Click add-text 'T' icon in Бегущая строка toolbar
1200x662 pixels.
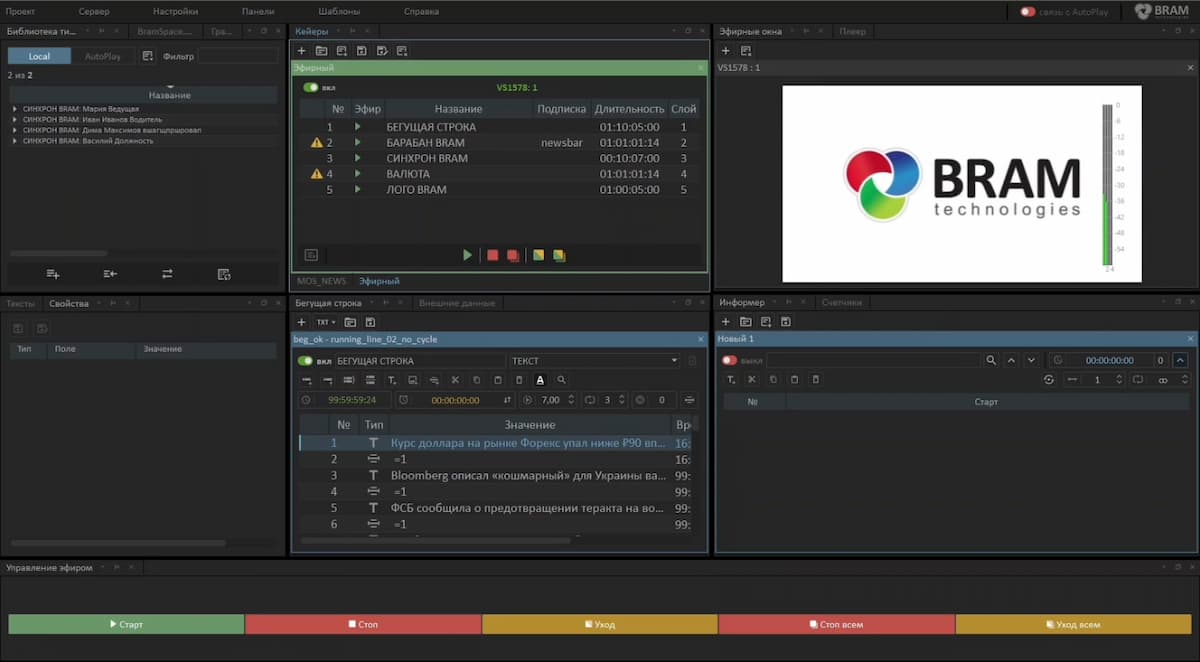(391, 380)
